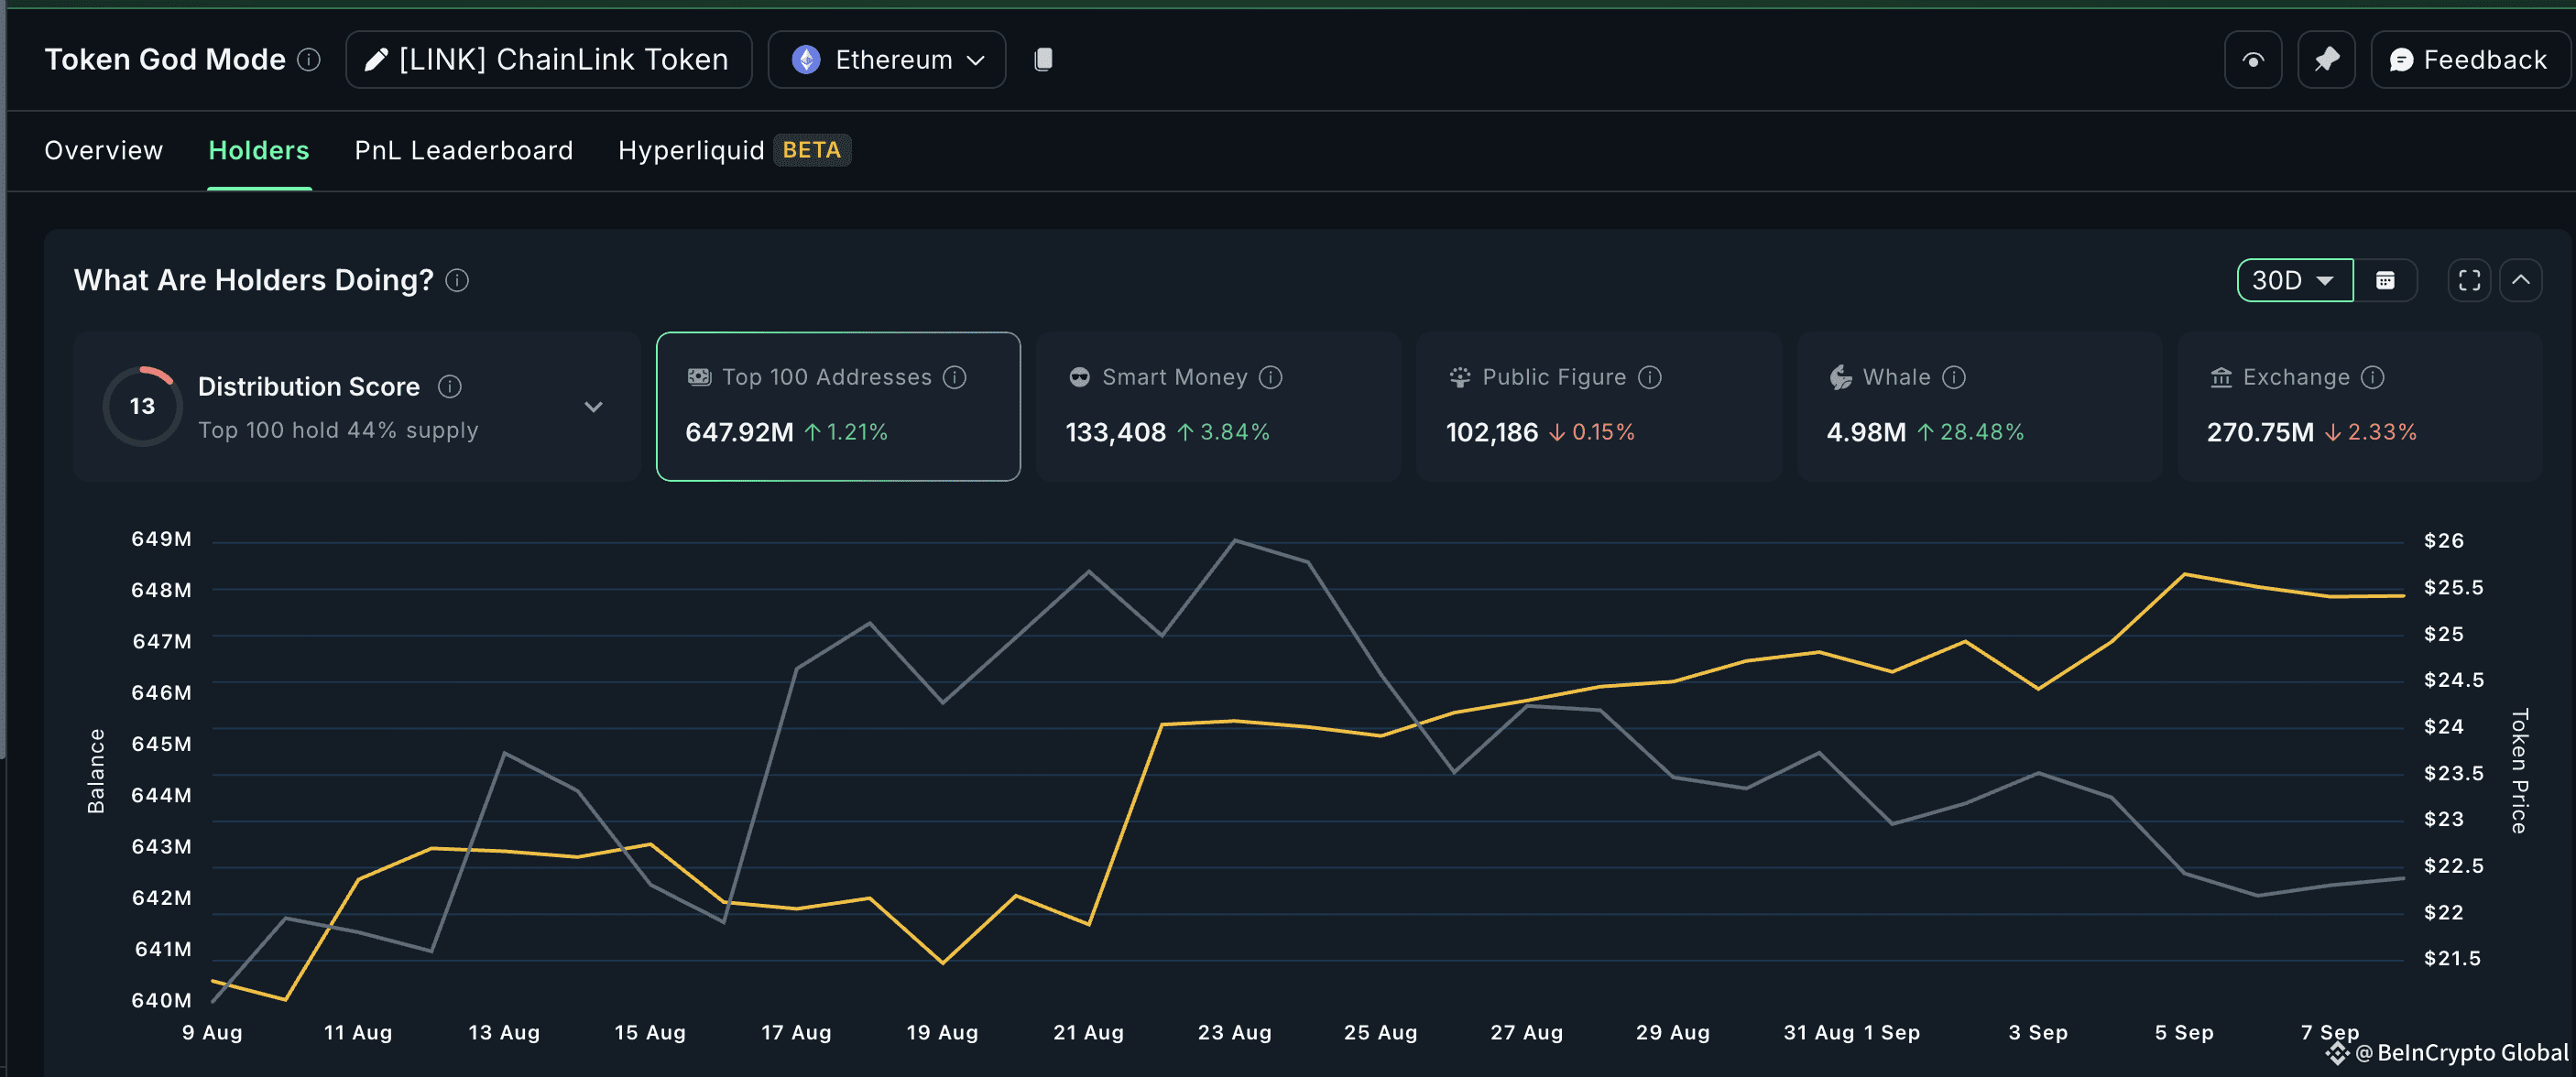
Task: Collapse the holders panel with chevron
Action: coord(2521,280)
